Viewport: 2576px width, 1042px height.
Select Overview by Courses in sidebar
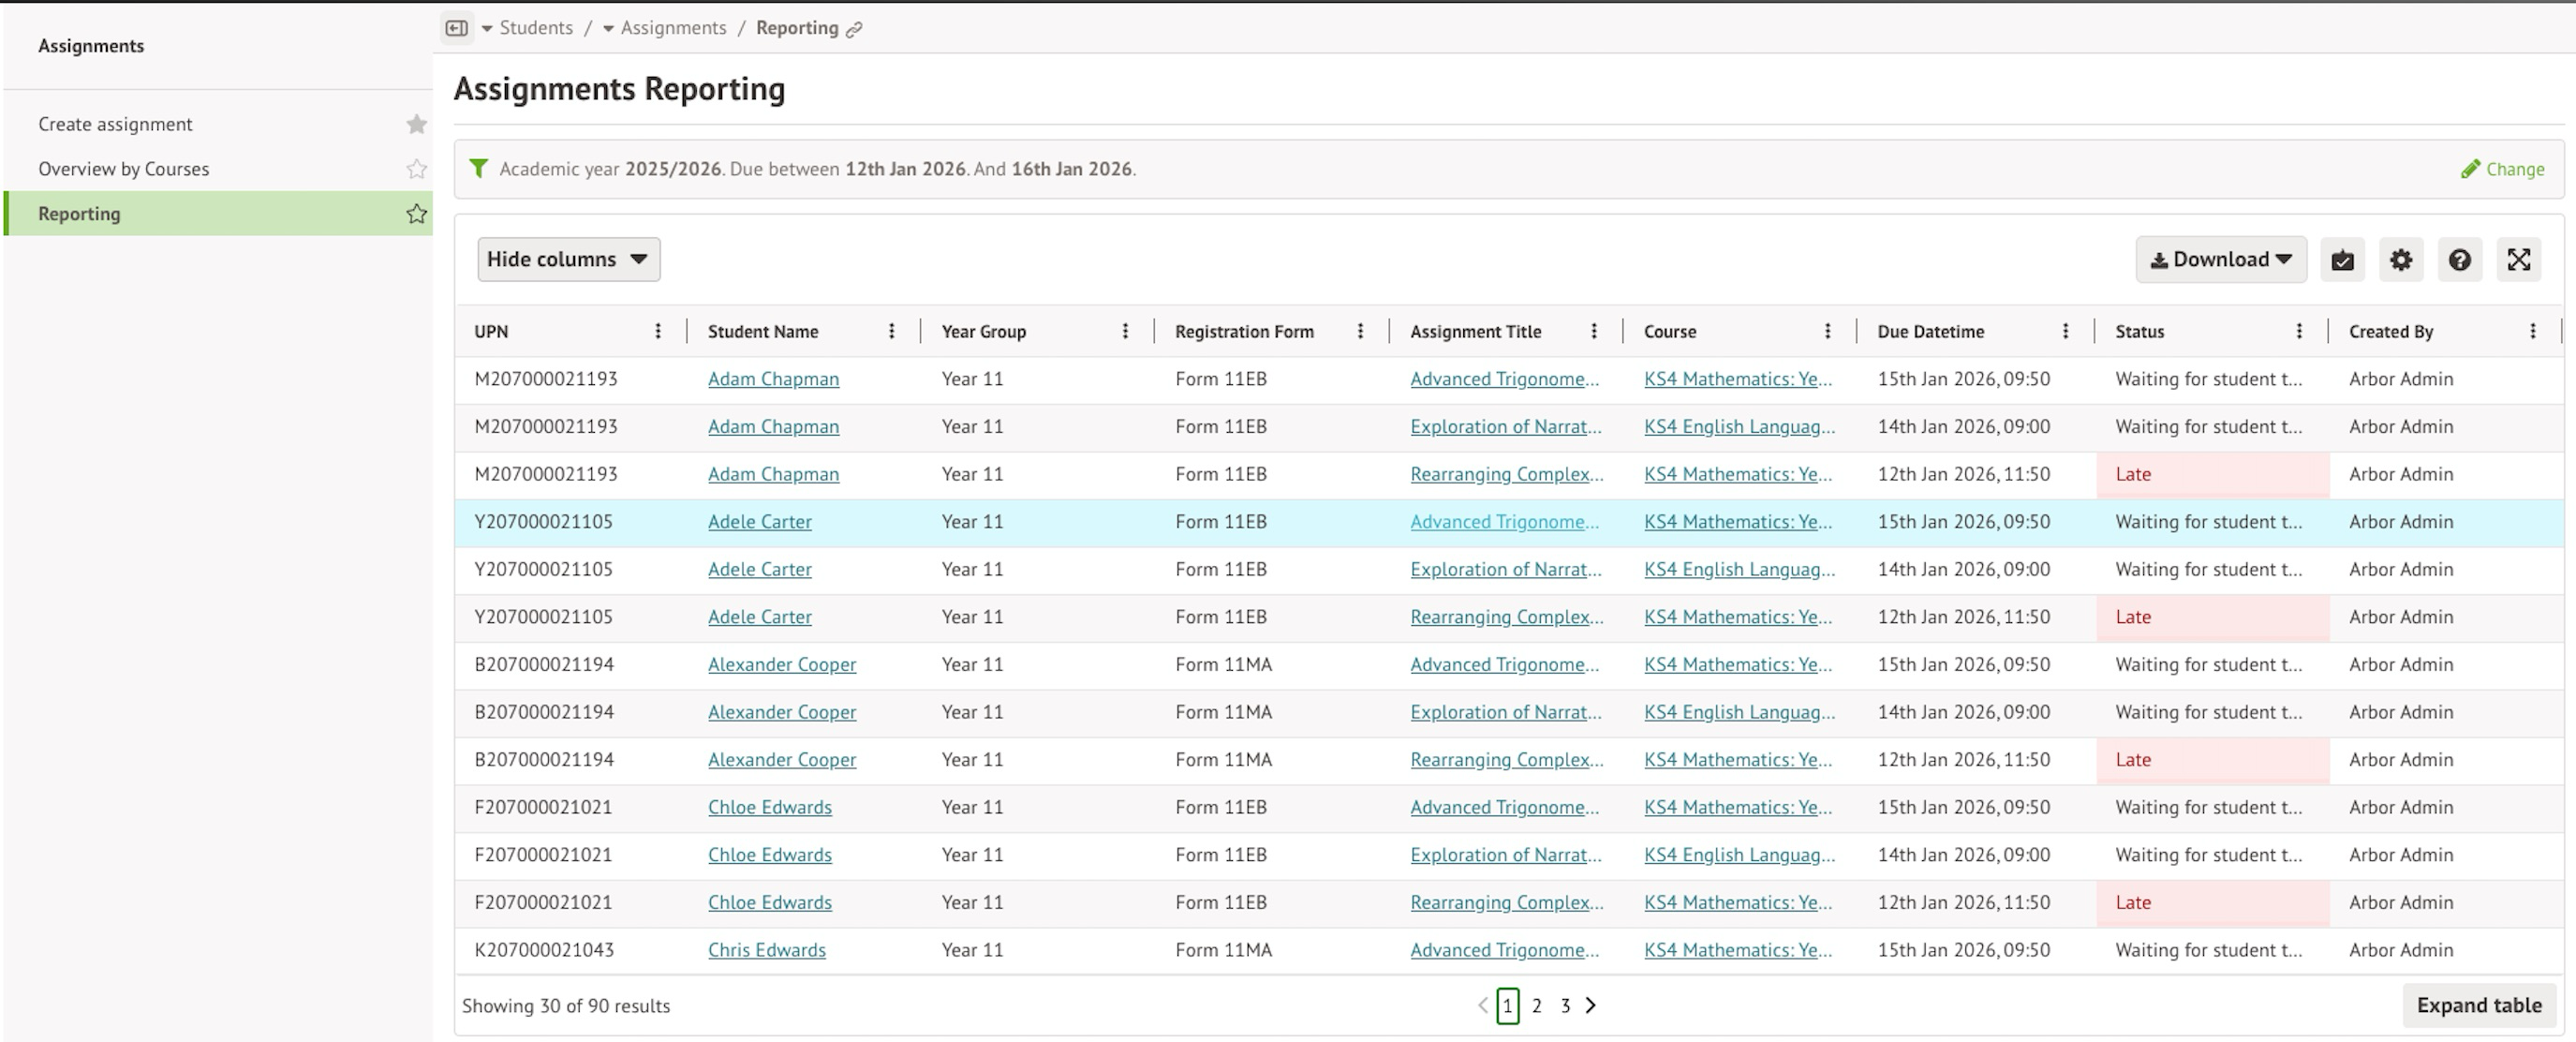coord(124,169)
